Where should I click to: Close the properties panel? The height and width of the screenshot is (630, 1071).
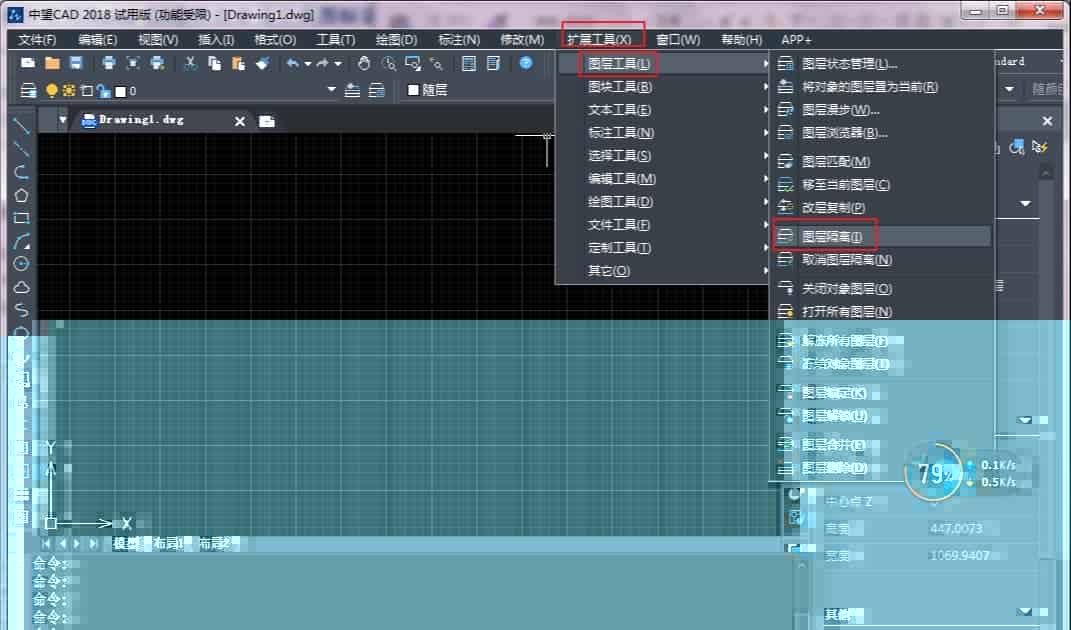pos(1047,121)
